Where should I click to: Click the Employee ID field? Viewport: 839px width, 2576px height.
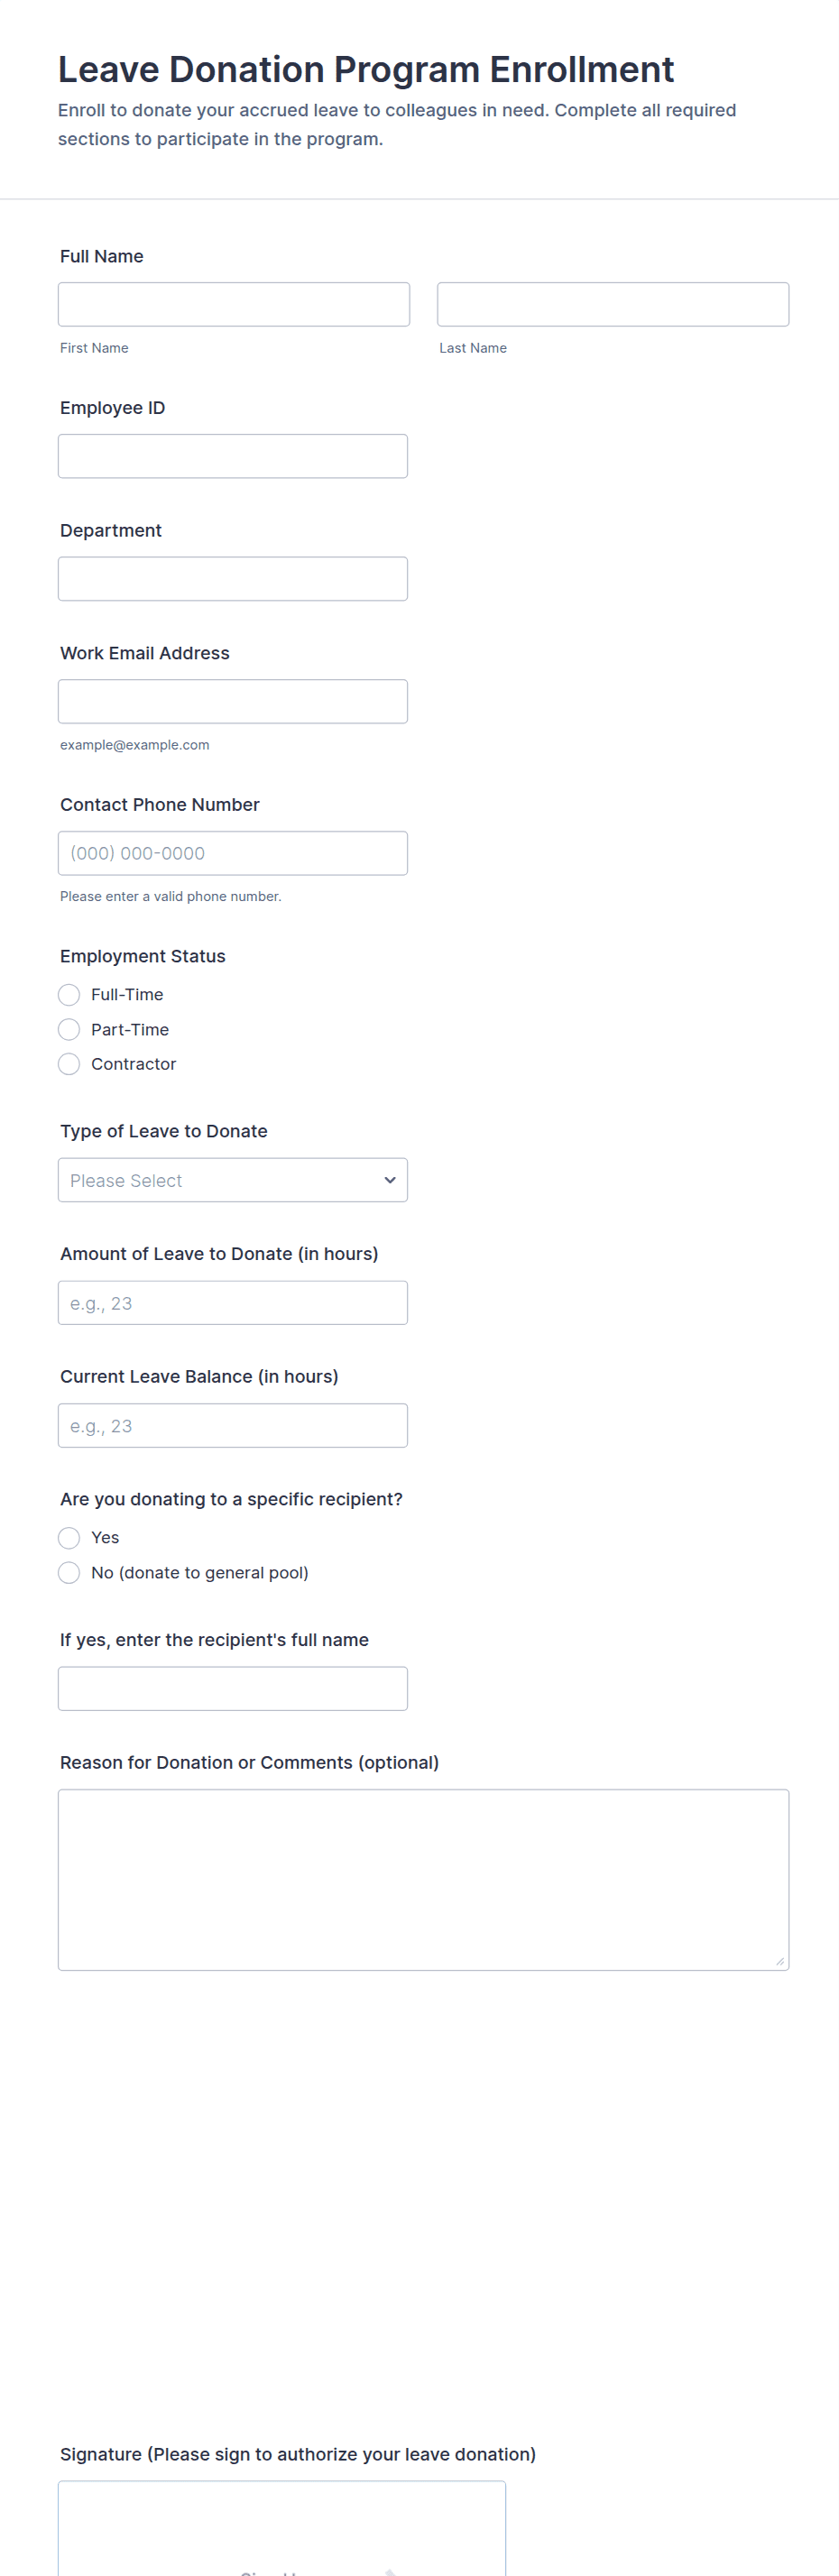pyautogui.click(x=232, y=456)
